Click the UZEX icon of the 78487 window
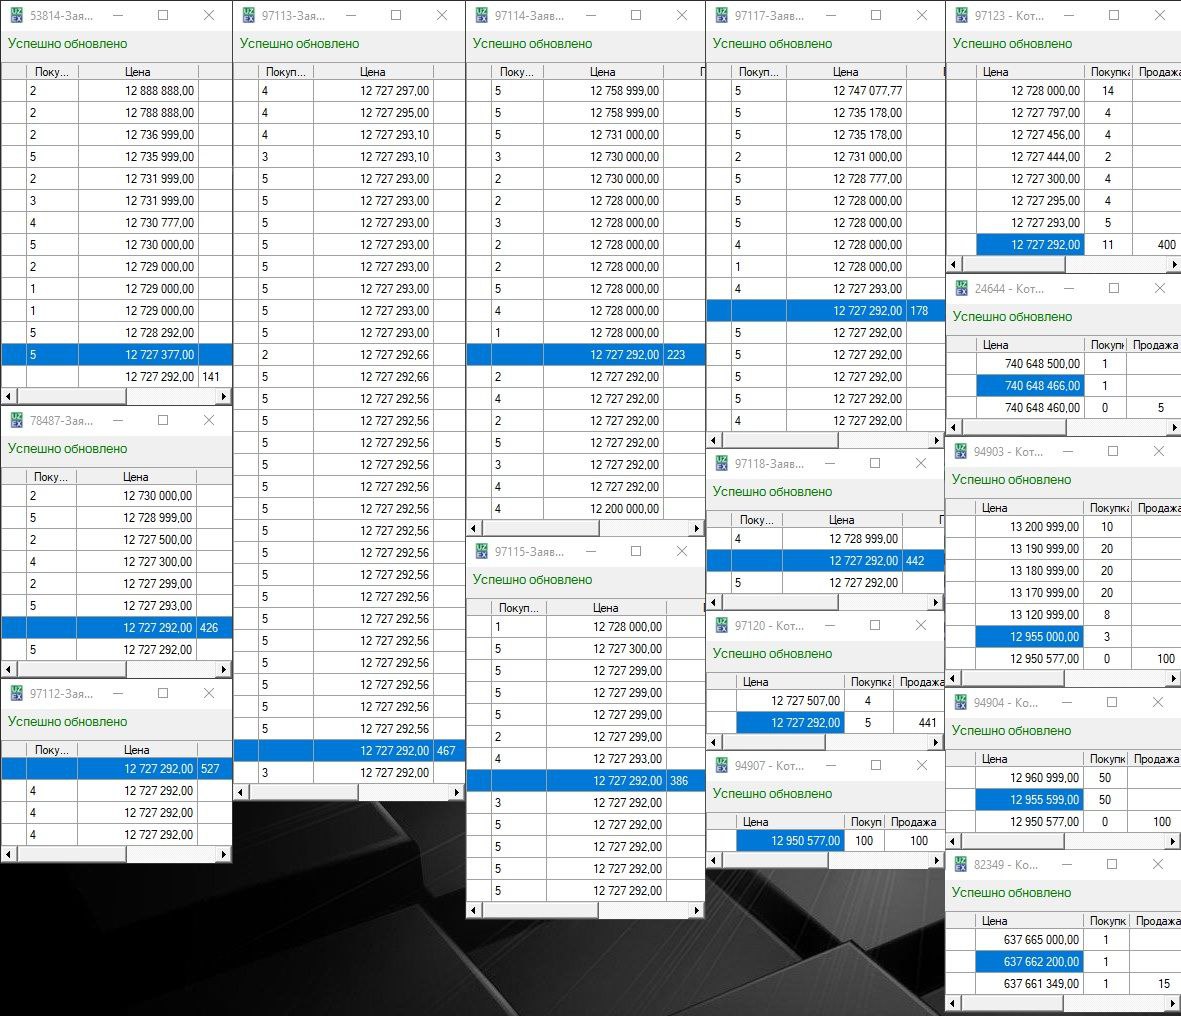The height and width of the screenshot is (1016, 1181). point(17,421)
